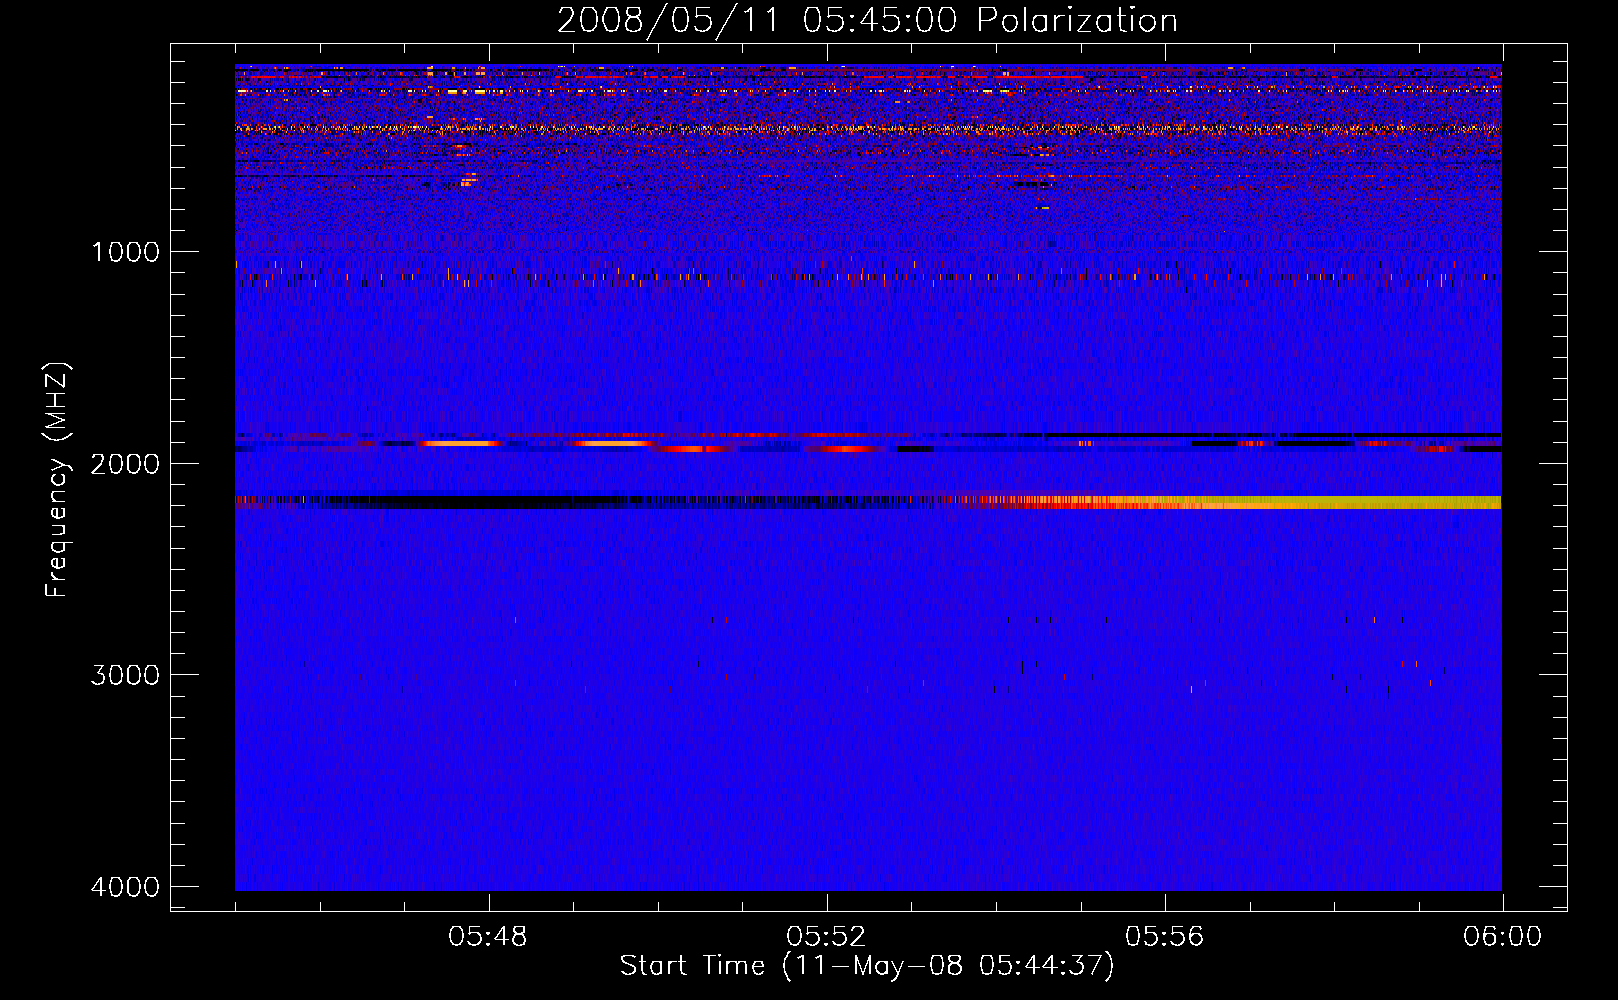1618x1000 pixels.
Task: Click the 4000 frequency tick label
Action: point(125,887)
